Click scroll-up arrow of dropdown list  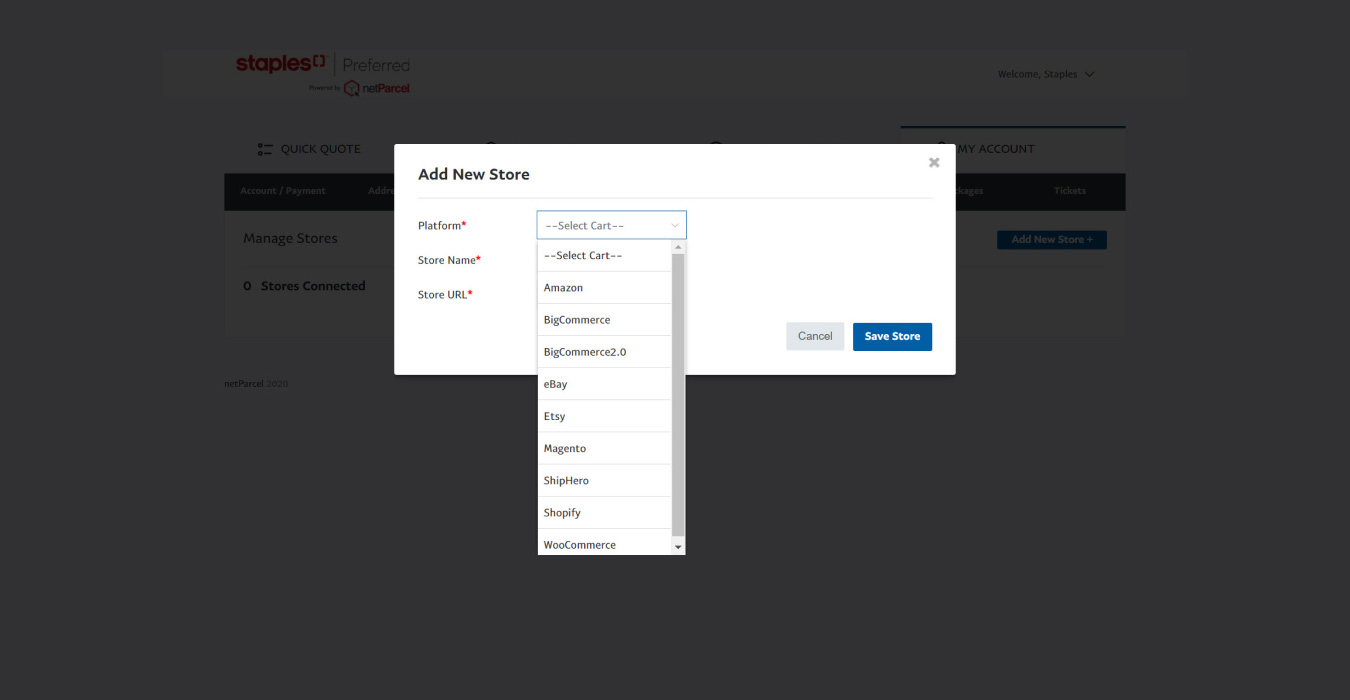pos(678,247)
